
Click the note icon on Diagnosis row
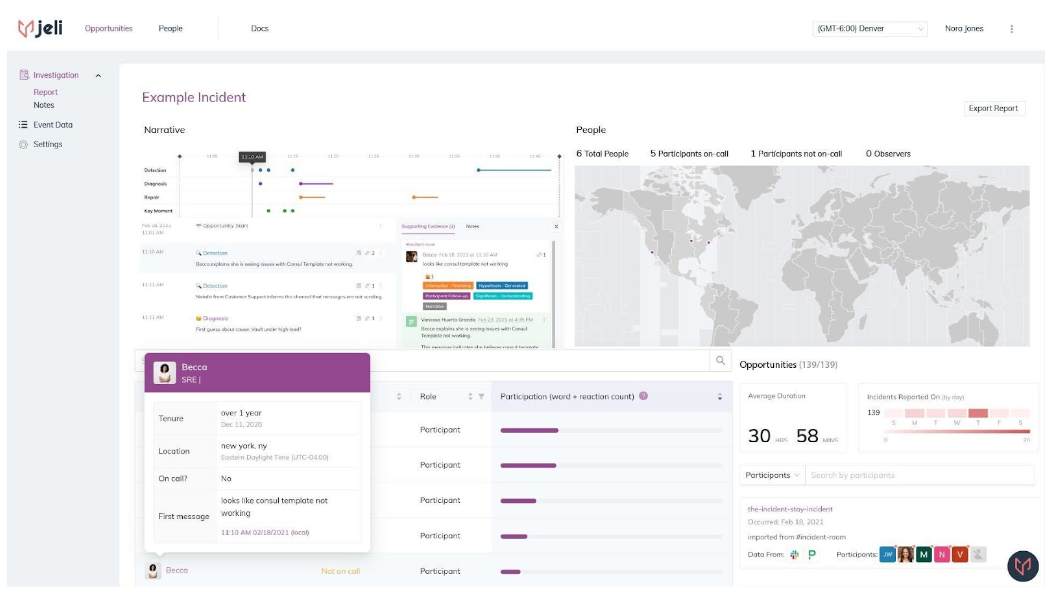pyautogui.click(x=358, y=318)
